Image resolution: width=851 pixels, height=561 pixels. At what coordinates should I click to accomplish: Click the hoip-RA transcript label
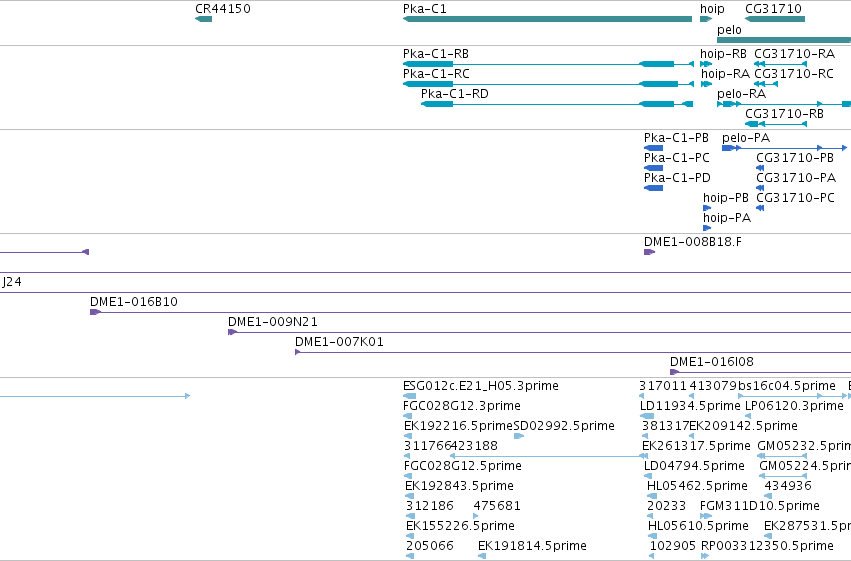coord(725,74)
